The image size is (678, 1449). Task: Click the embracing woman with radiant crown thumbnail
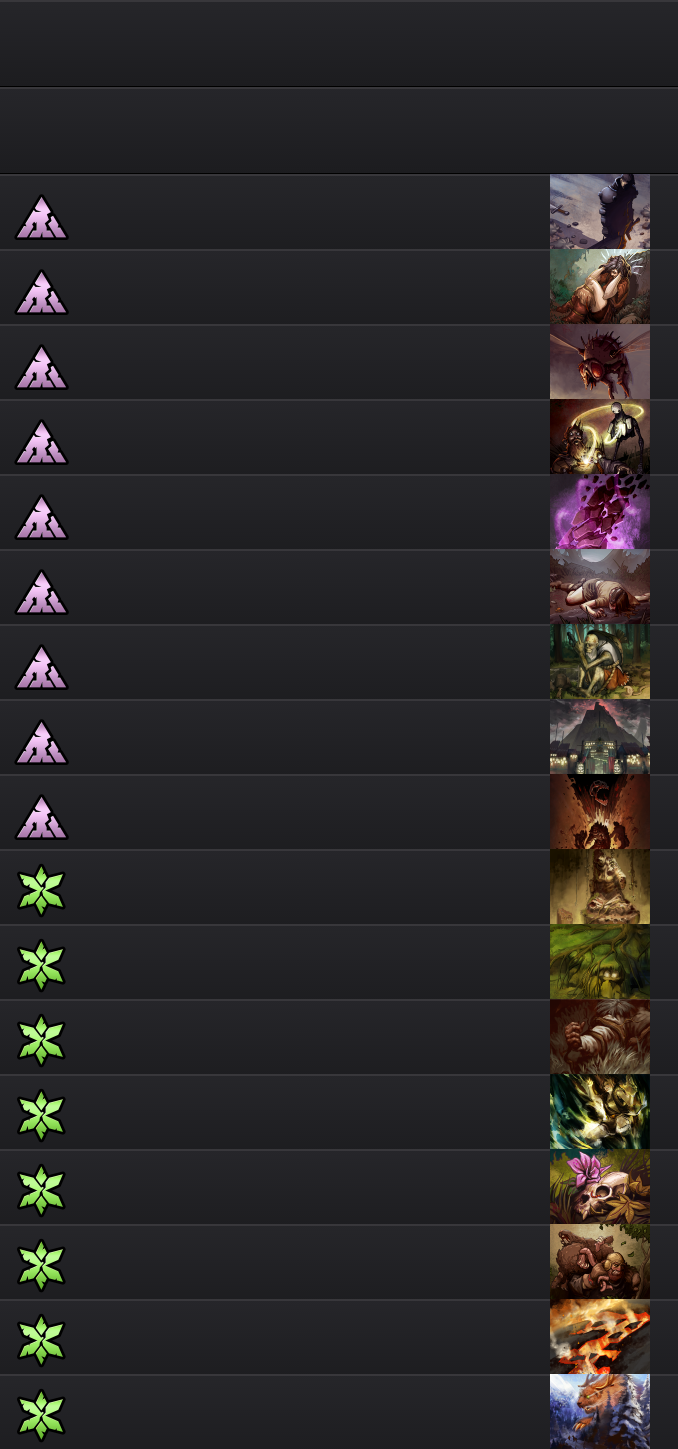point(600,287)
